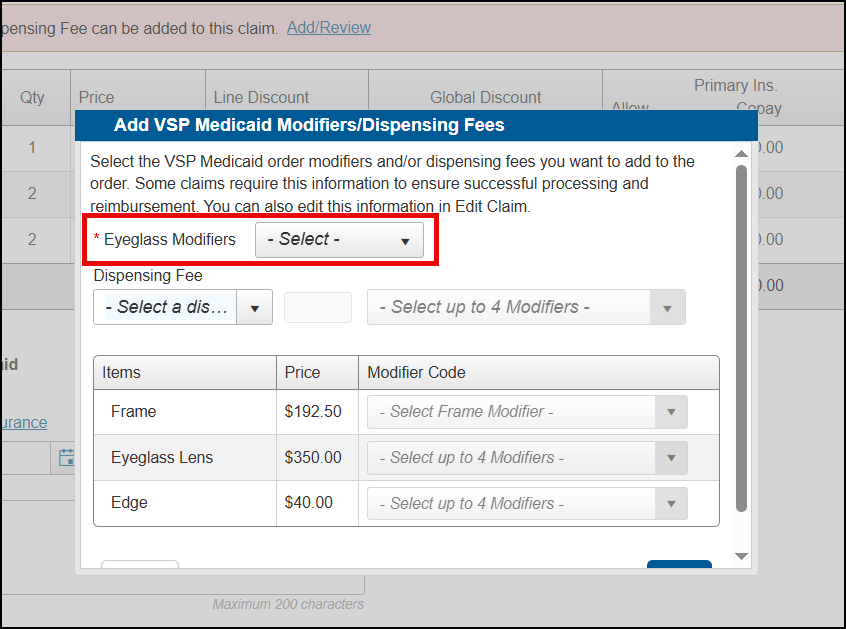846x629 pixels.
Task: Click the dialog scrollbar up arrow
Action: coord(741,154)
